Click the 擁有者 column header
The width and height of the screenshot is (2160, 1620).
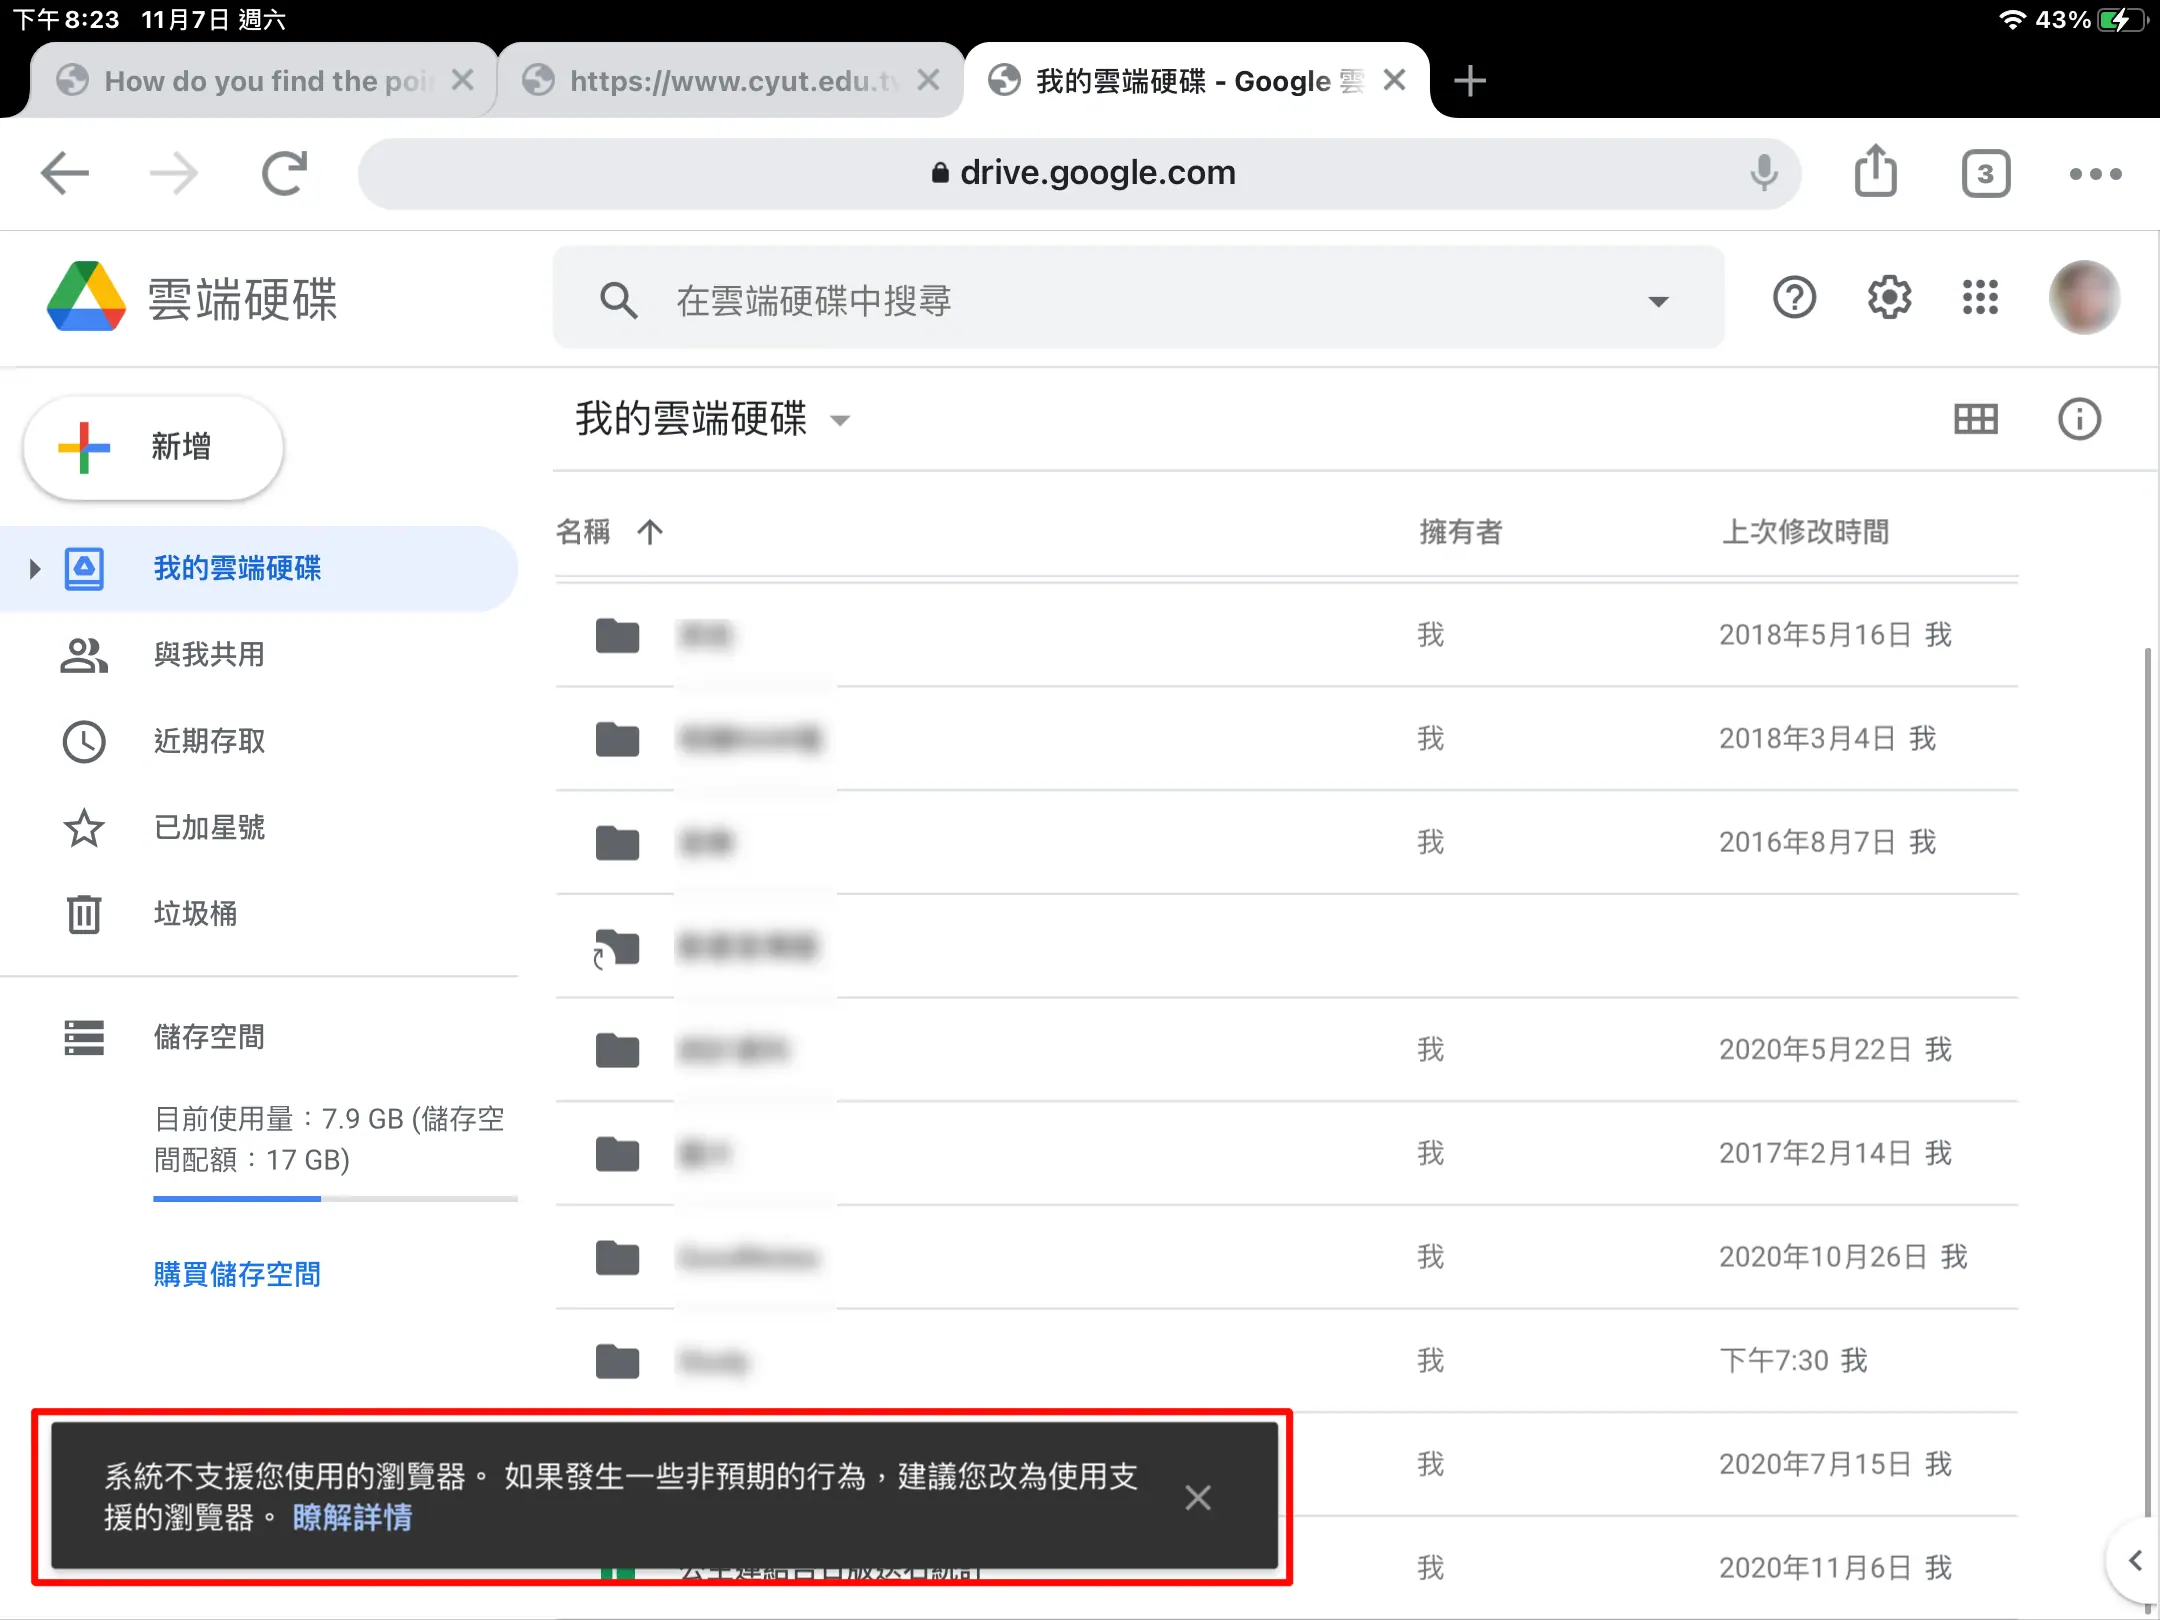[x=1461, y=531]
